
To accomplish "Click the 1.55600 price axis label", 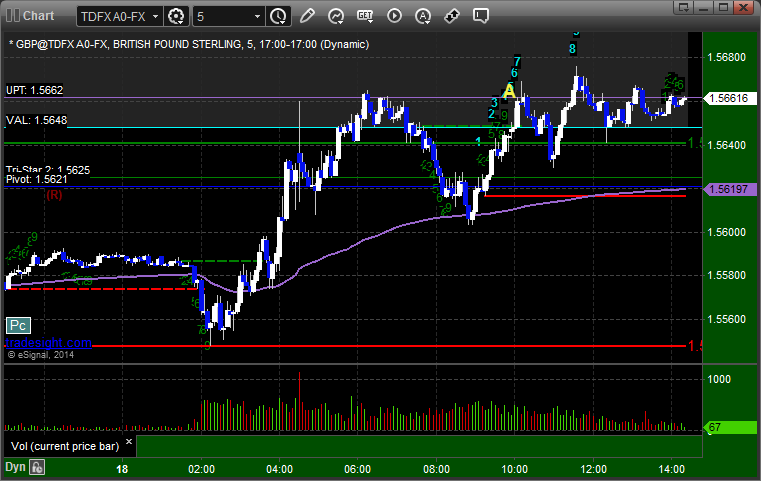I will tap(727, 319).
